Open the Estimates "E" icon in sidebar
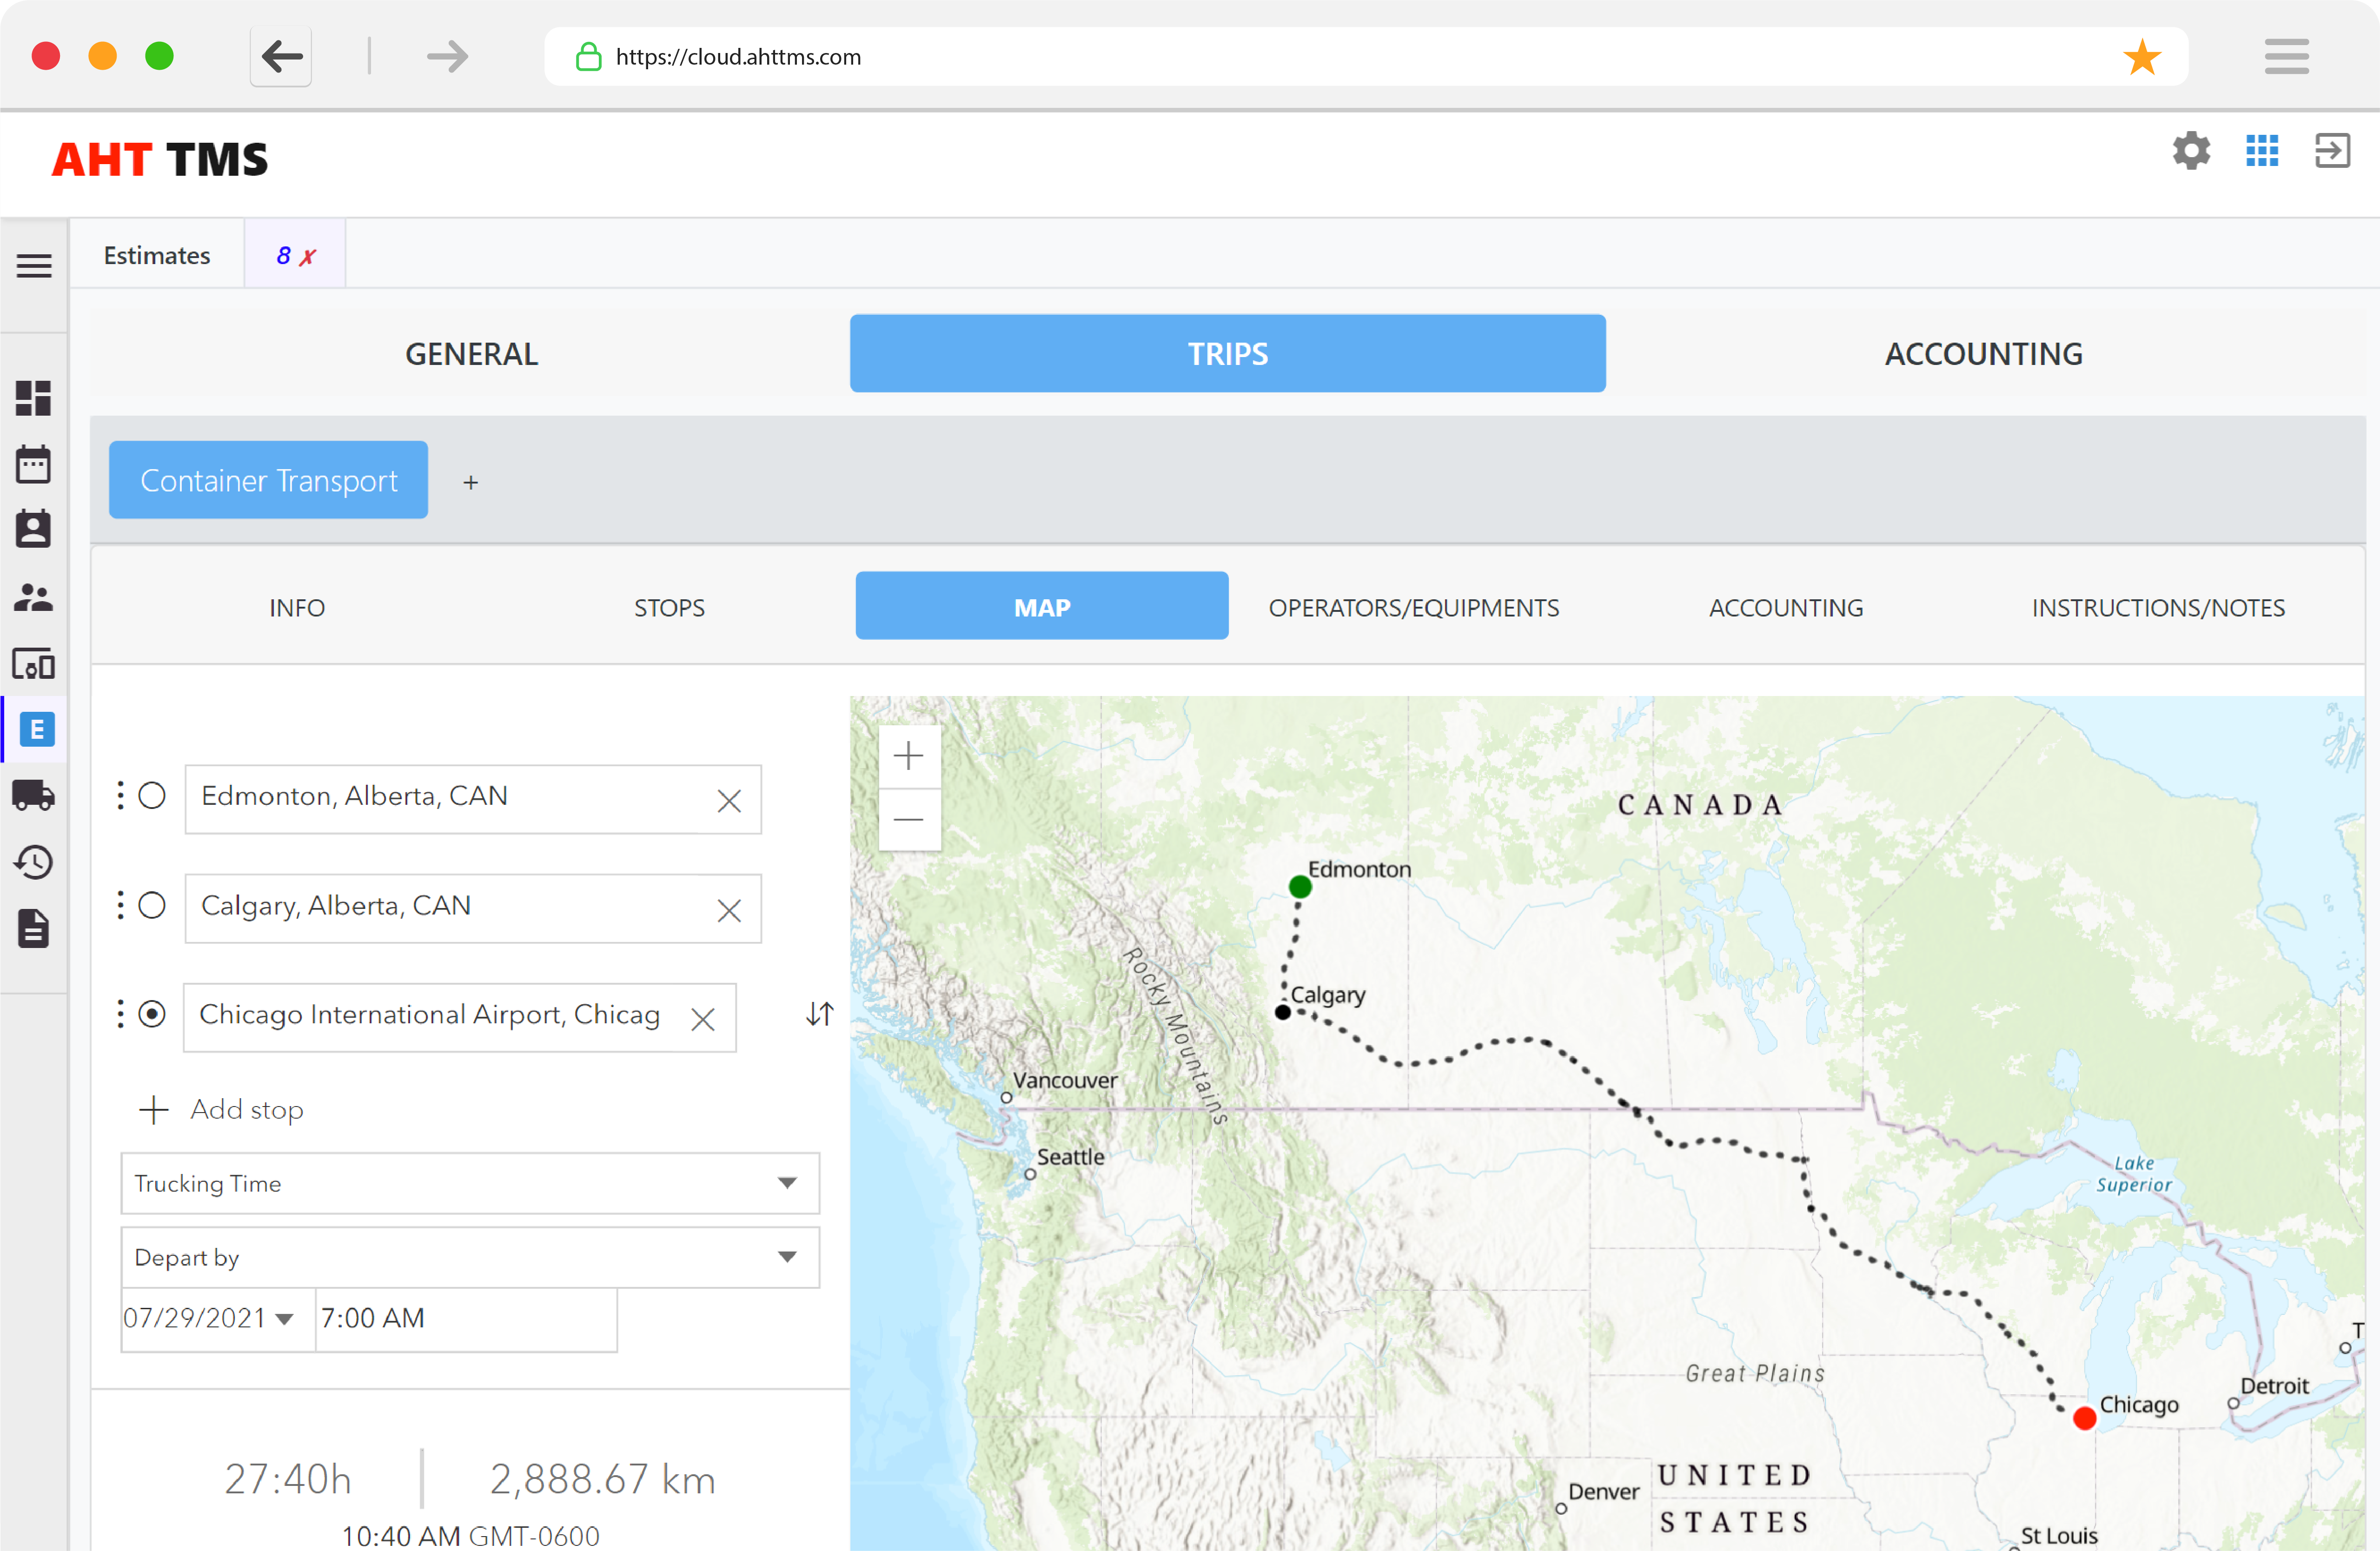Image resolution: width=2380 pixels, height=1551 pixels. (x=37, y=729)
